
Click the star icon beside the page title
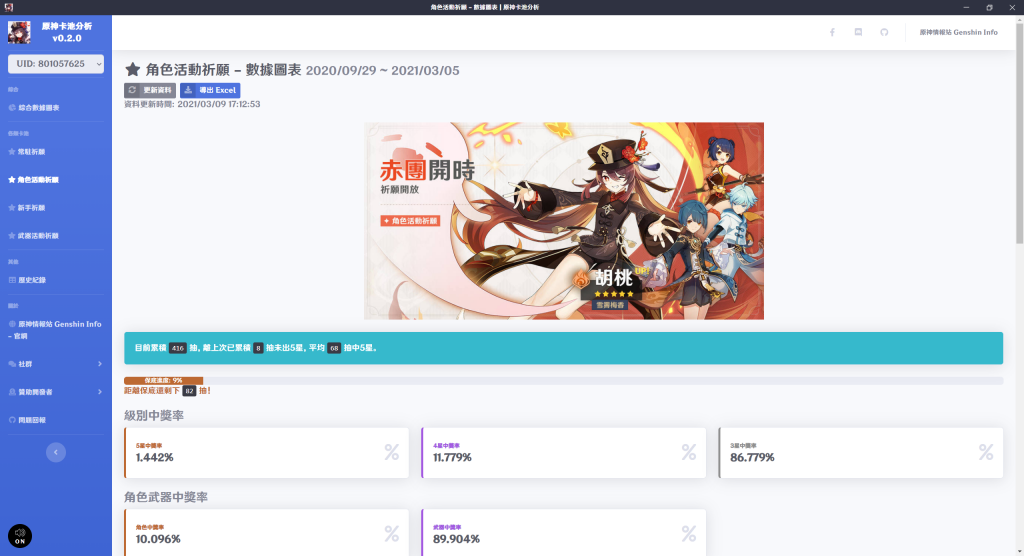tap(133, 69)
